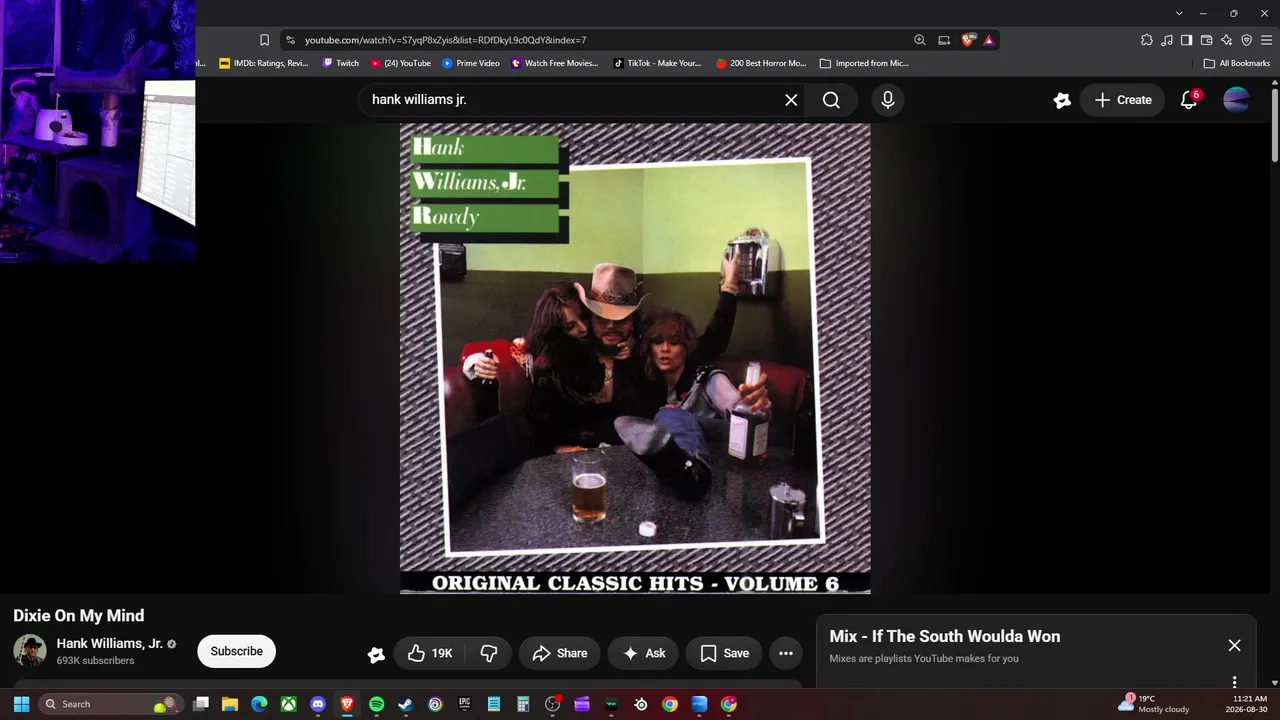The height and width of the screenshot is (720, 1280).
Task: Open the Brave Wallet icon
Action: (x=1206, y=40)
